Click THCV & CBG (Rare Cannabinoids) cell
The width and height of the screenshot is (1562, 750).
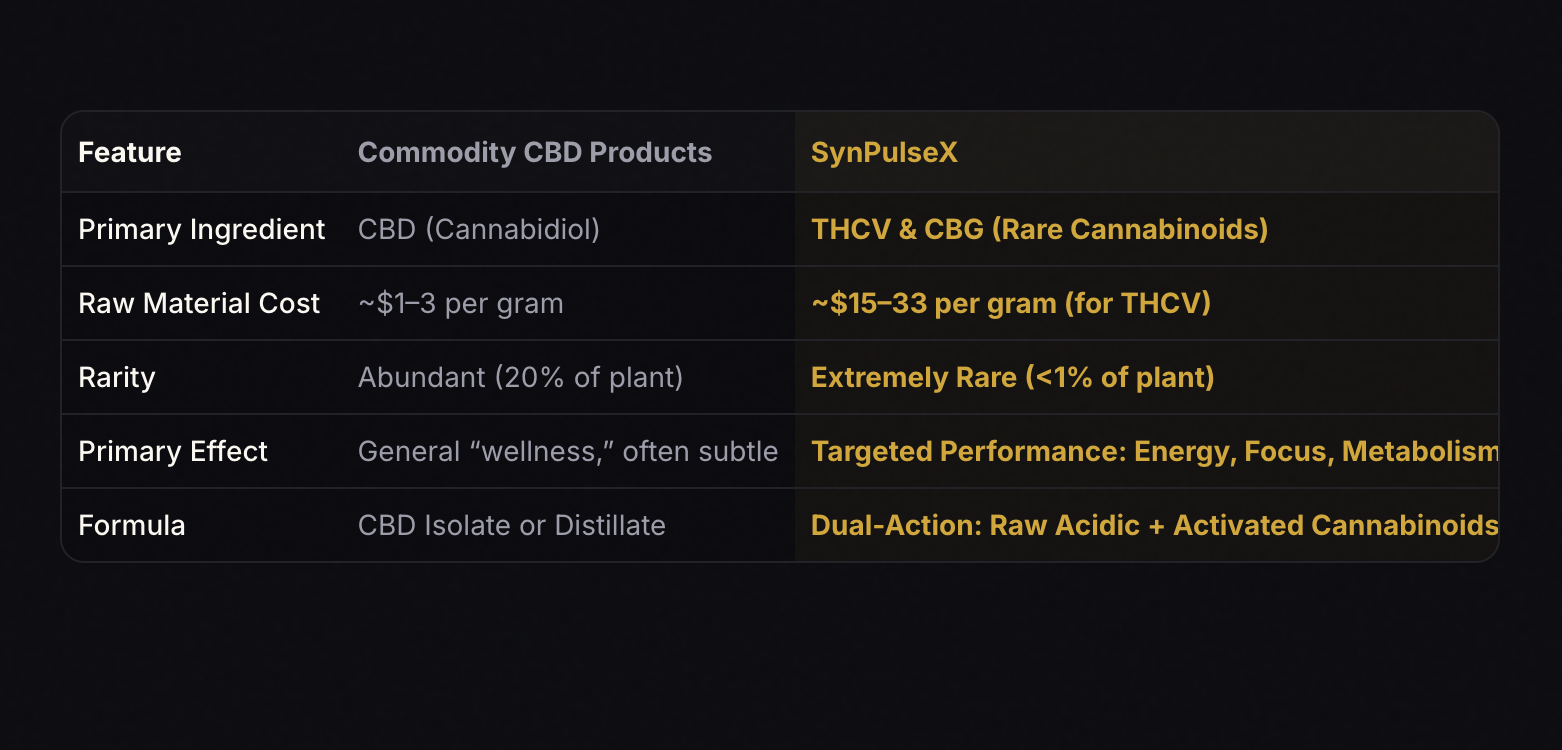(1040, 229)
